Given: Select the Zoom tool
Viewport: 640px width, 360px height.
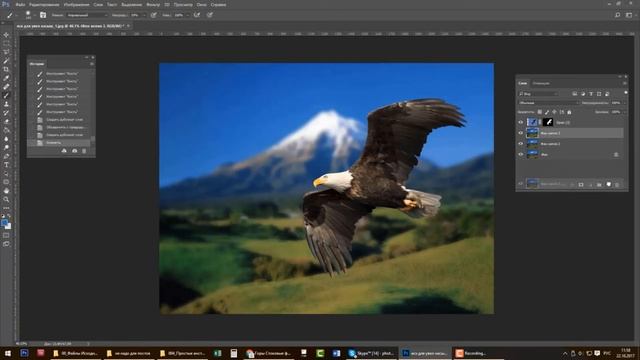Looking at the screenshot, I should (x=6, y=200).
